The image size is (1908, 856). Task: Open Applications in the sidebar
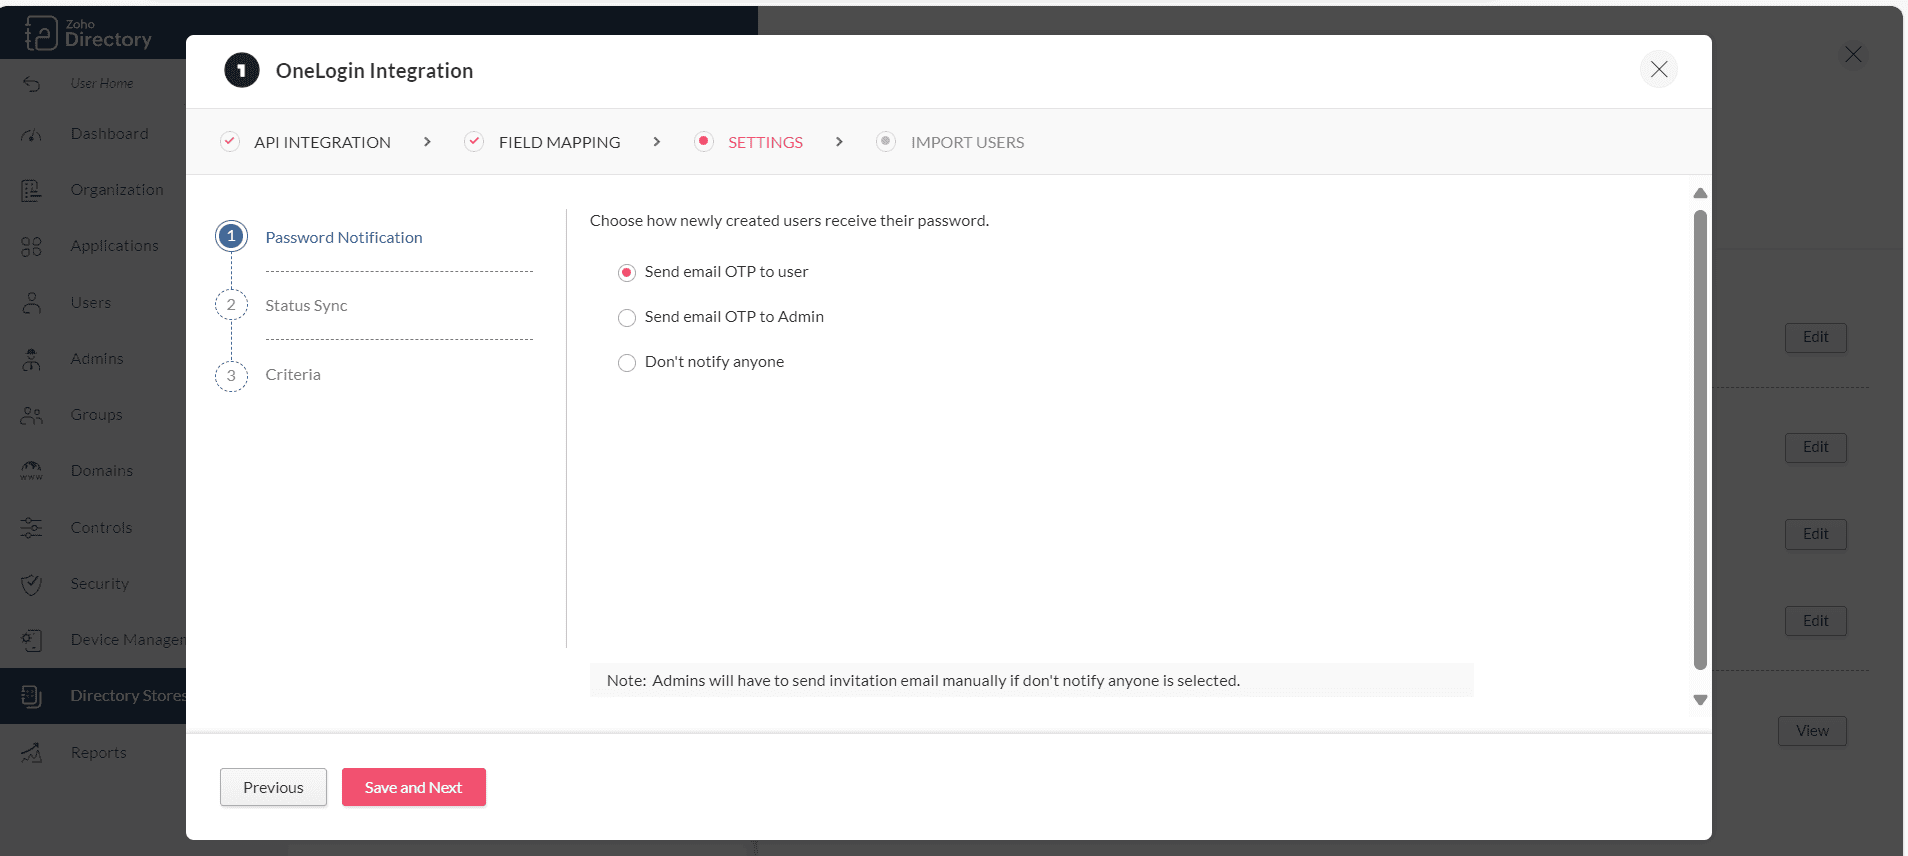click(x=114, y=246)
